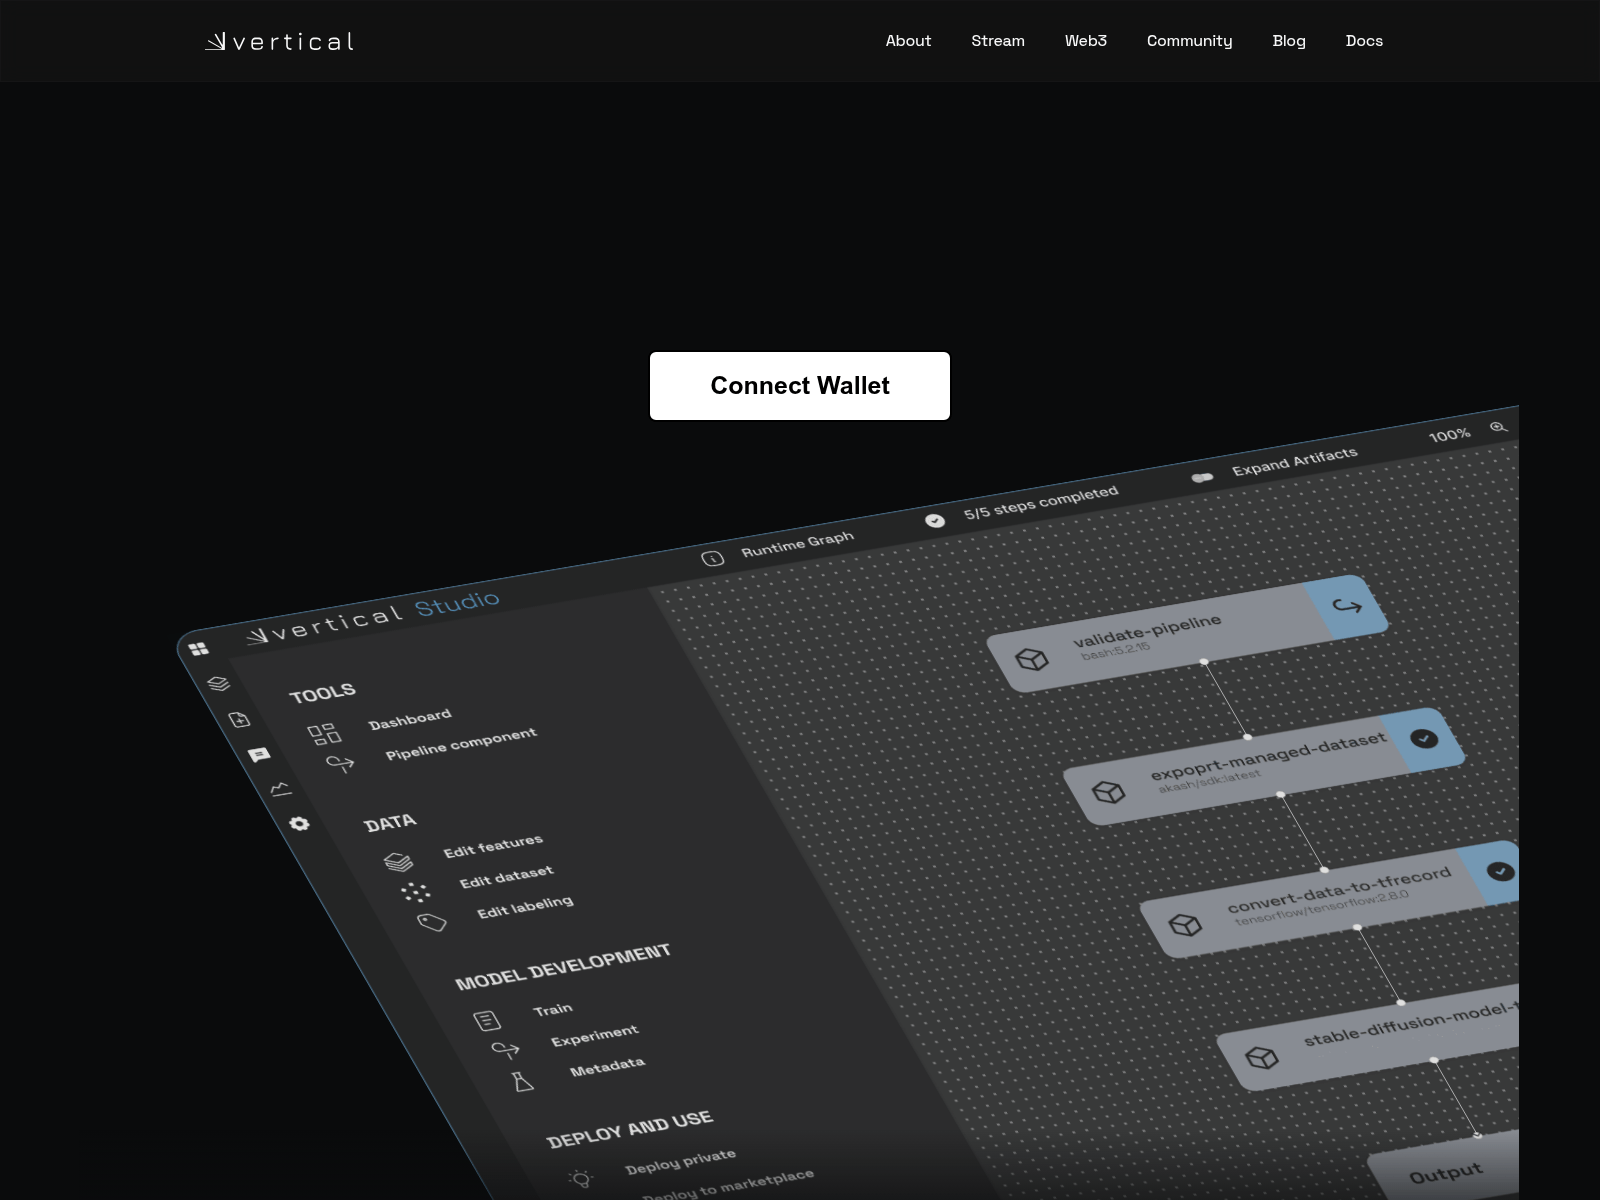Click the Vertical logo in the header
The image size is (1600, 1200).
[x=279, y=41]
